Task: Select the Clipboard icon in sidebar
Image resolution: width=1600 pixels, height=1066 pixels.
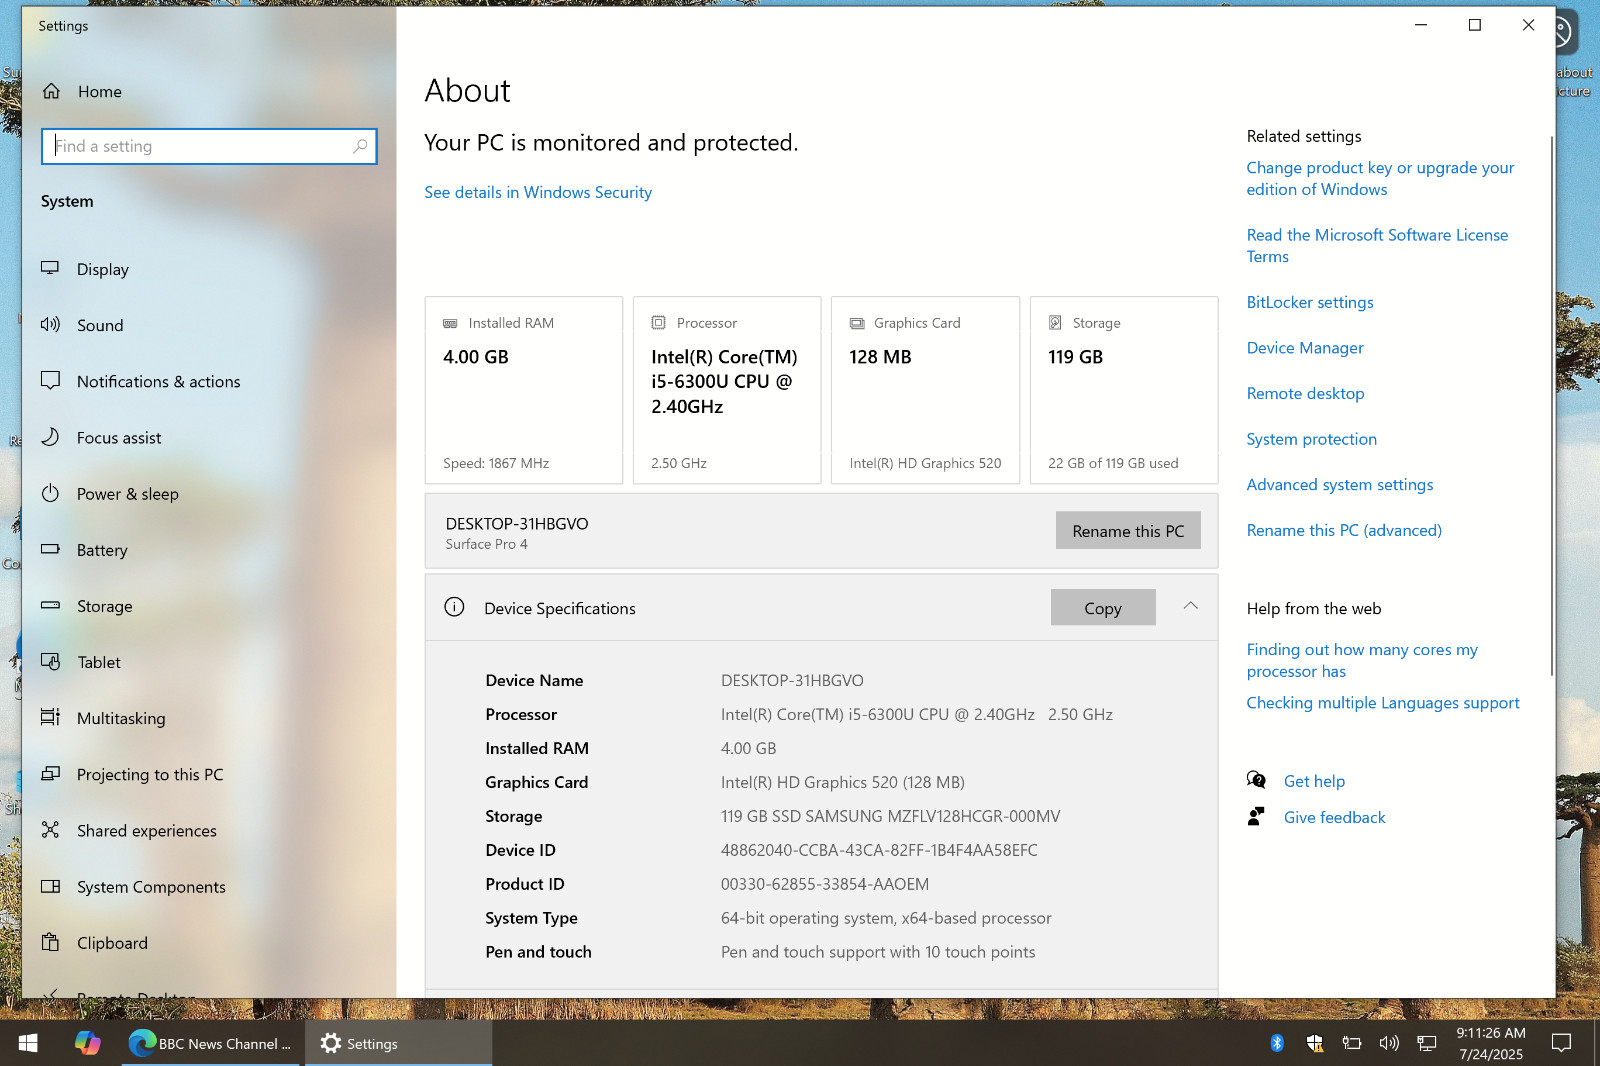Action: pyautogui.click(x=50, y=942)
